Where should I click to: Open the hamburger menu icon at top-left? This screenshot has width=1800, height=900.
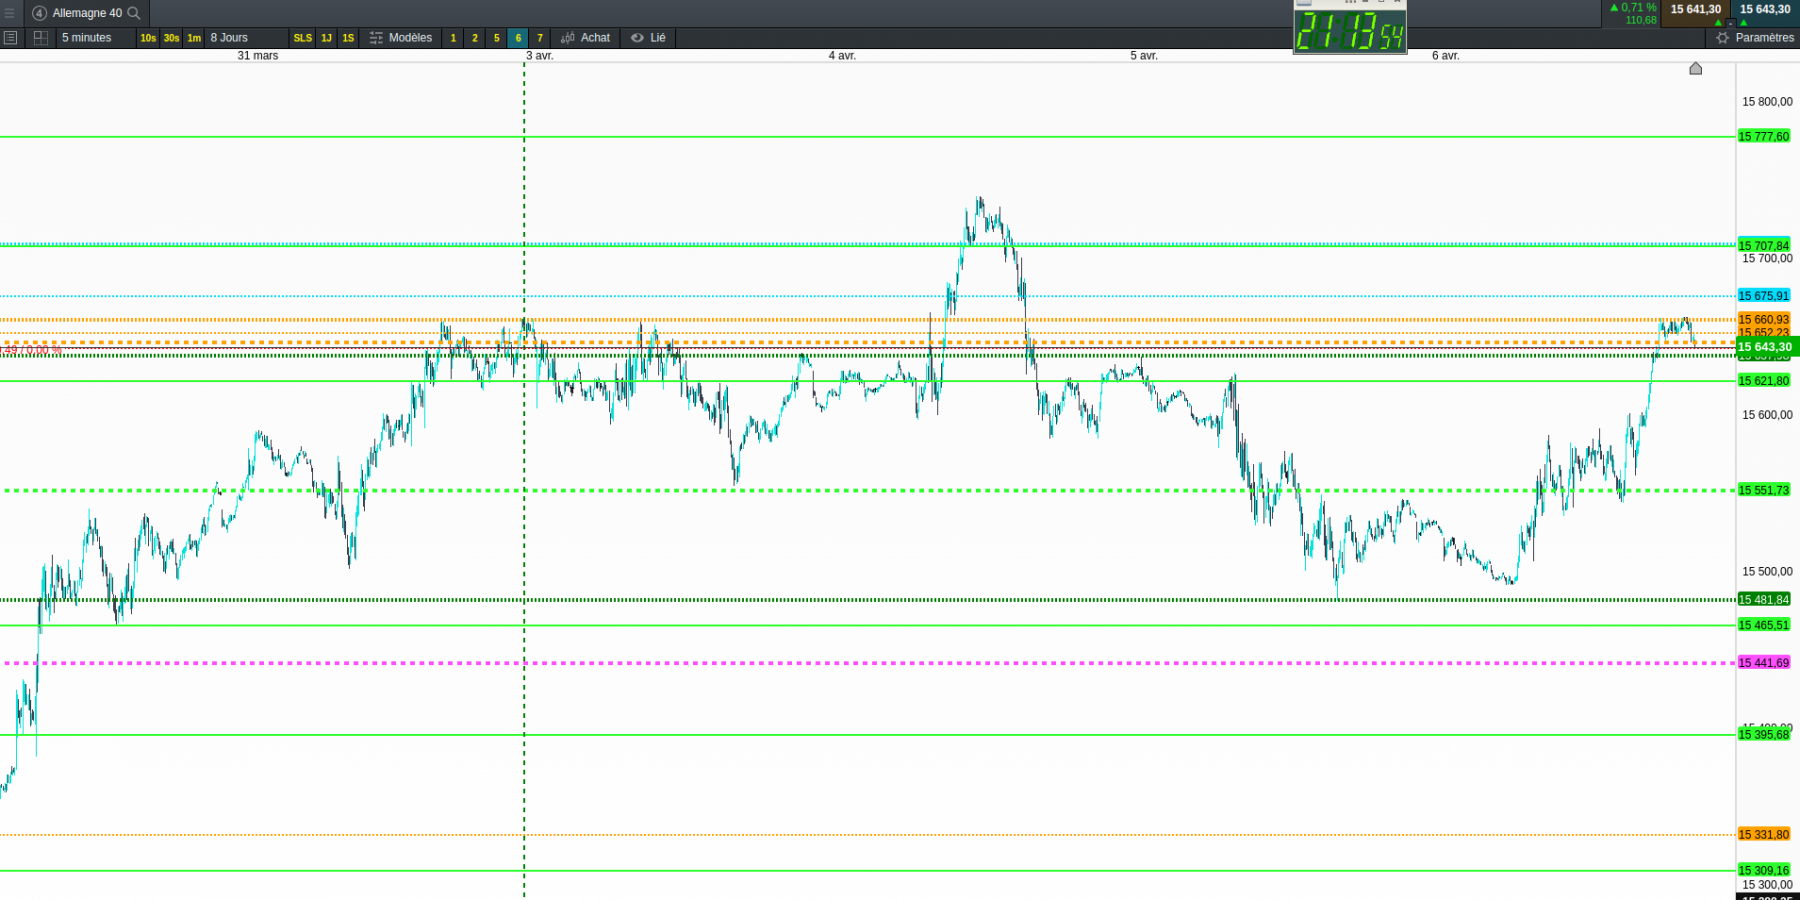coord(10,13)
